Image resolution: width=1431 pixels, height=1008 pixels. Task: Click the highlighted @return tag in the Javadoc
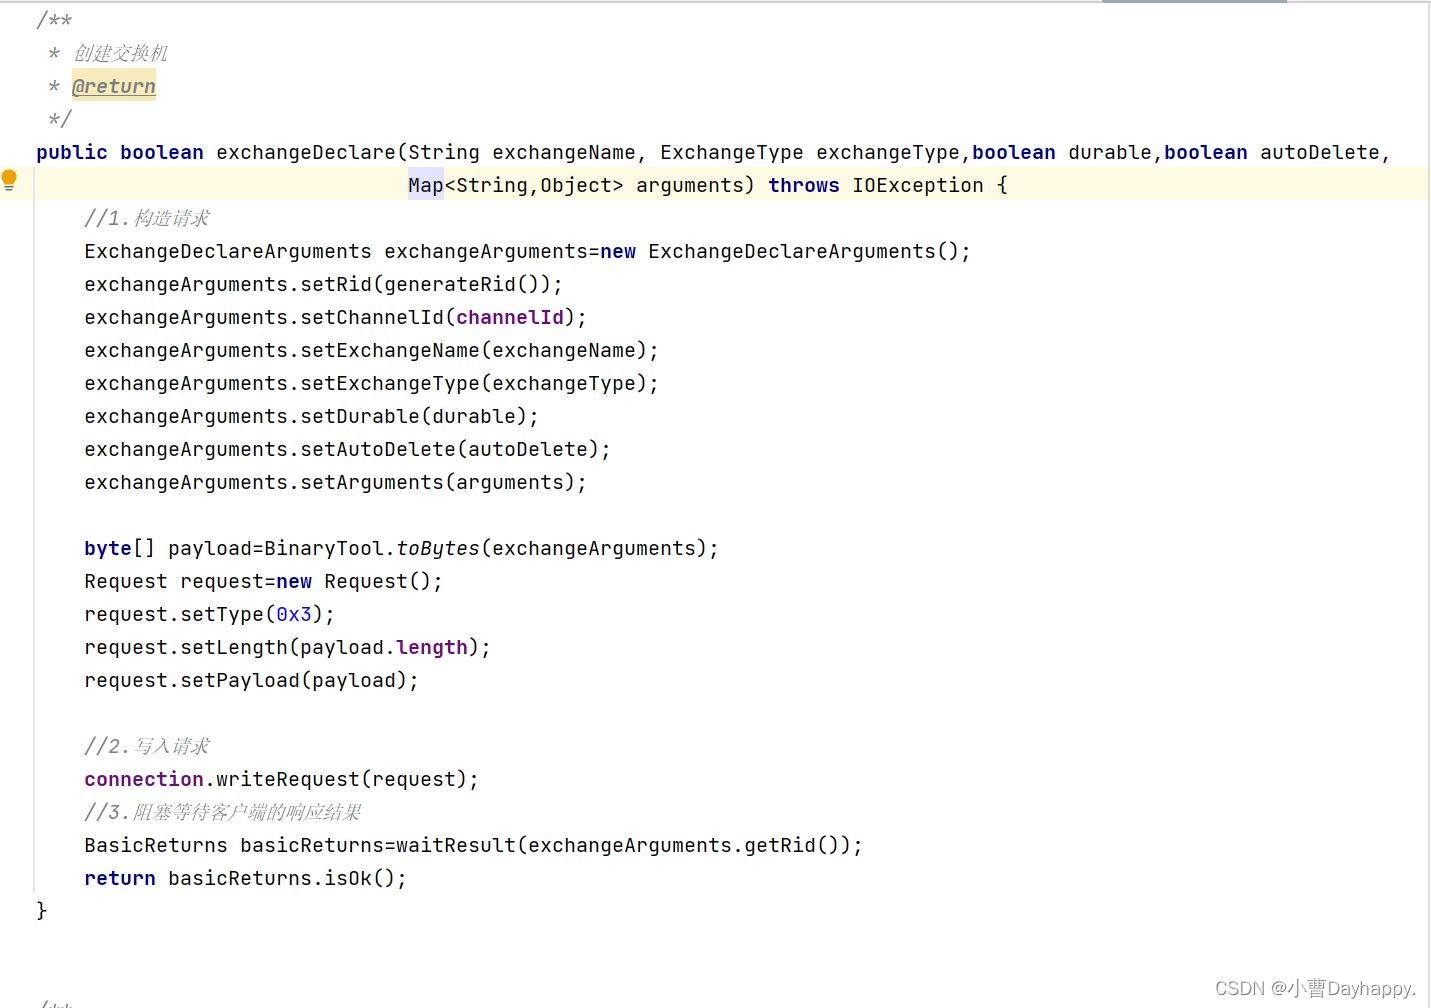114,86
